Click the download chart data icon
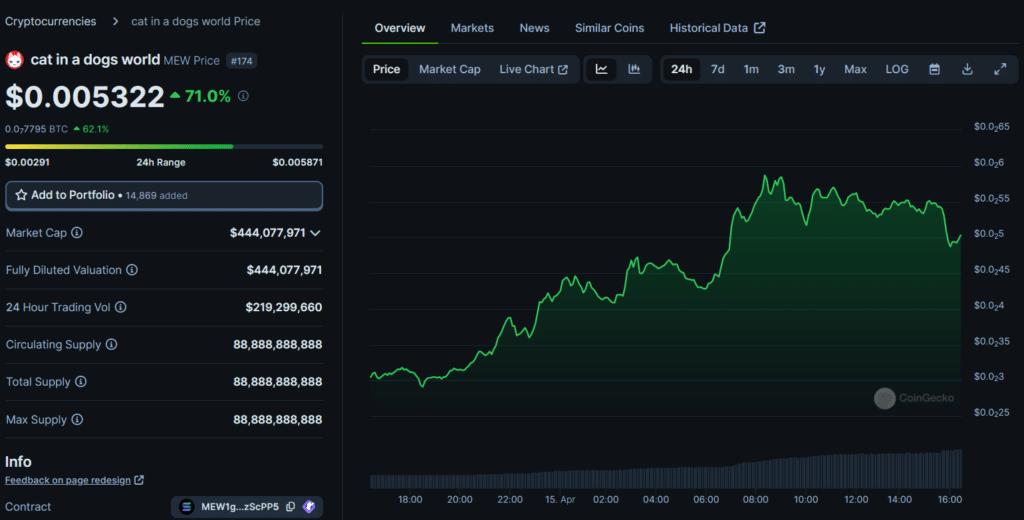Image resolution: width=1024 pixels, height=520 pixels. tap(967, 69)
